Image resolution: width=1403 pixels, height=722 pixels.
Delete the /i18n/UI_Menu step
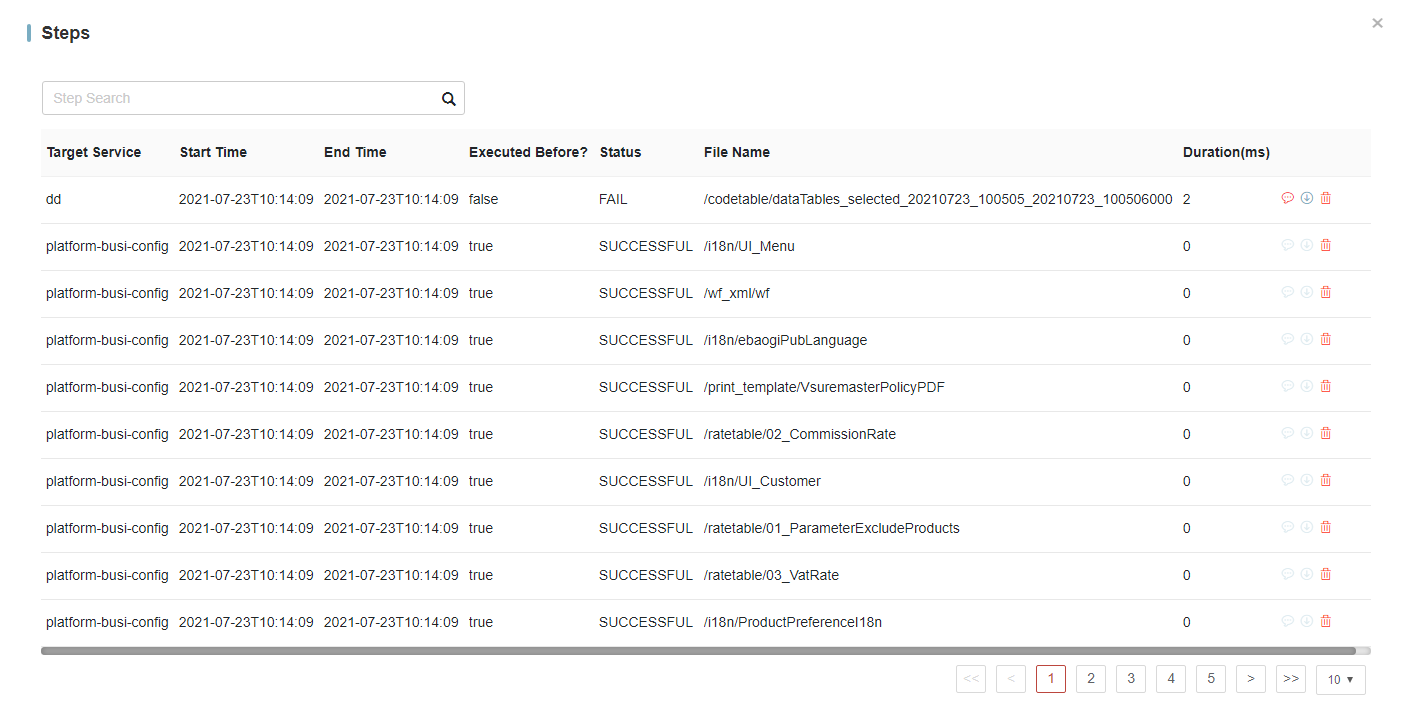tap(1326, 245)
